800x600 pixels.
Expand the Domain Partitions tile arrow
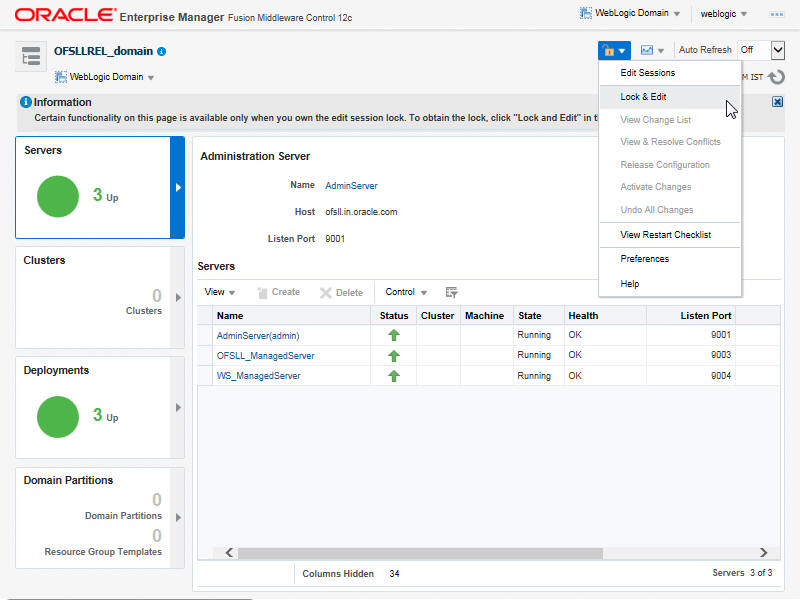(x=178, y=517)
